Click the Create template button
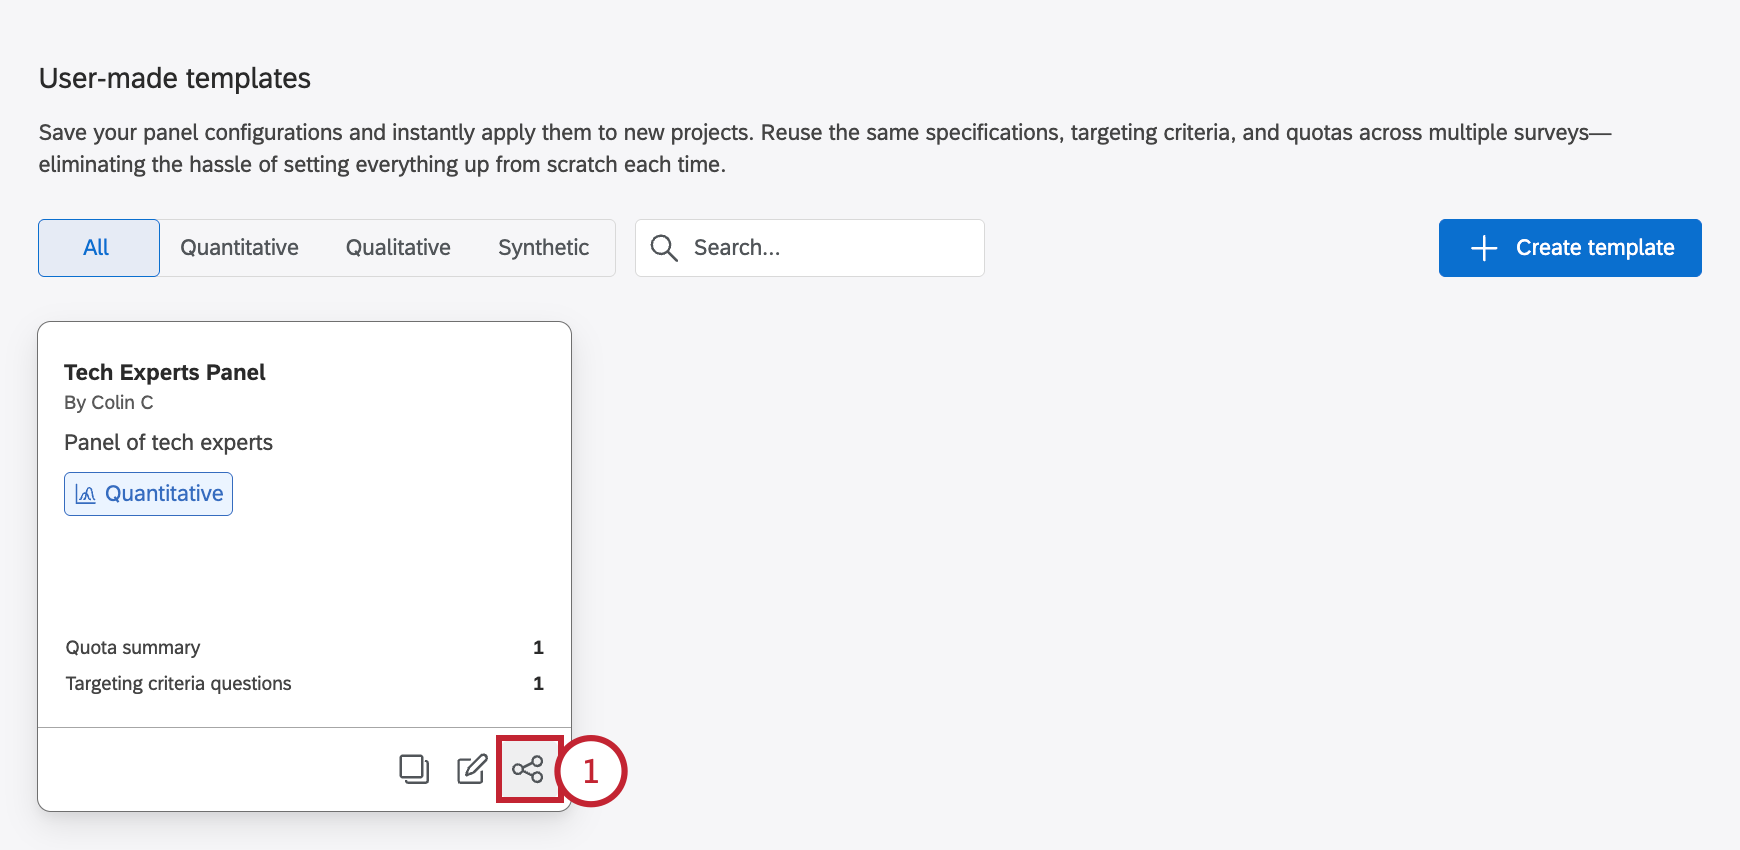Viewport: 1740px width, 850px height. 1570,248
